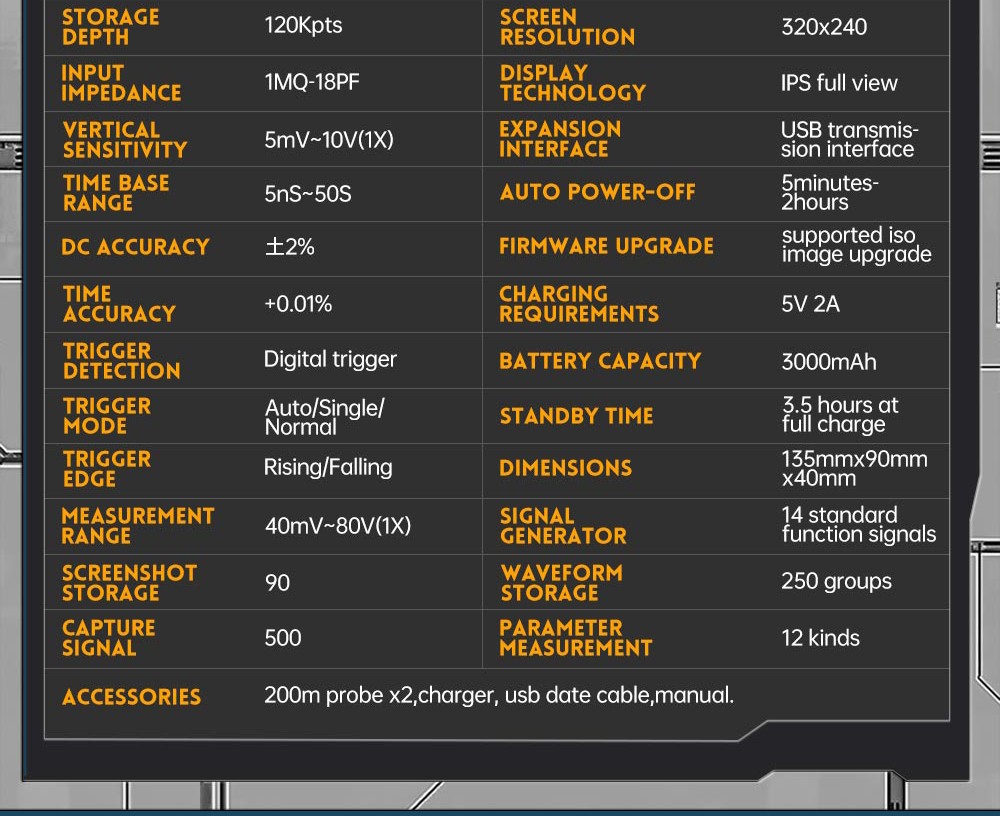Select the SCREENSHOT STORAGE label
Image resolution: width=1000 pixels, height=816 pixels.
129,583
